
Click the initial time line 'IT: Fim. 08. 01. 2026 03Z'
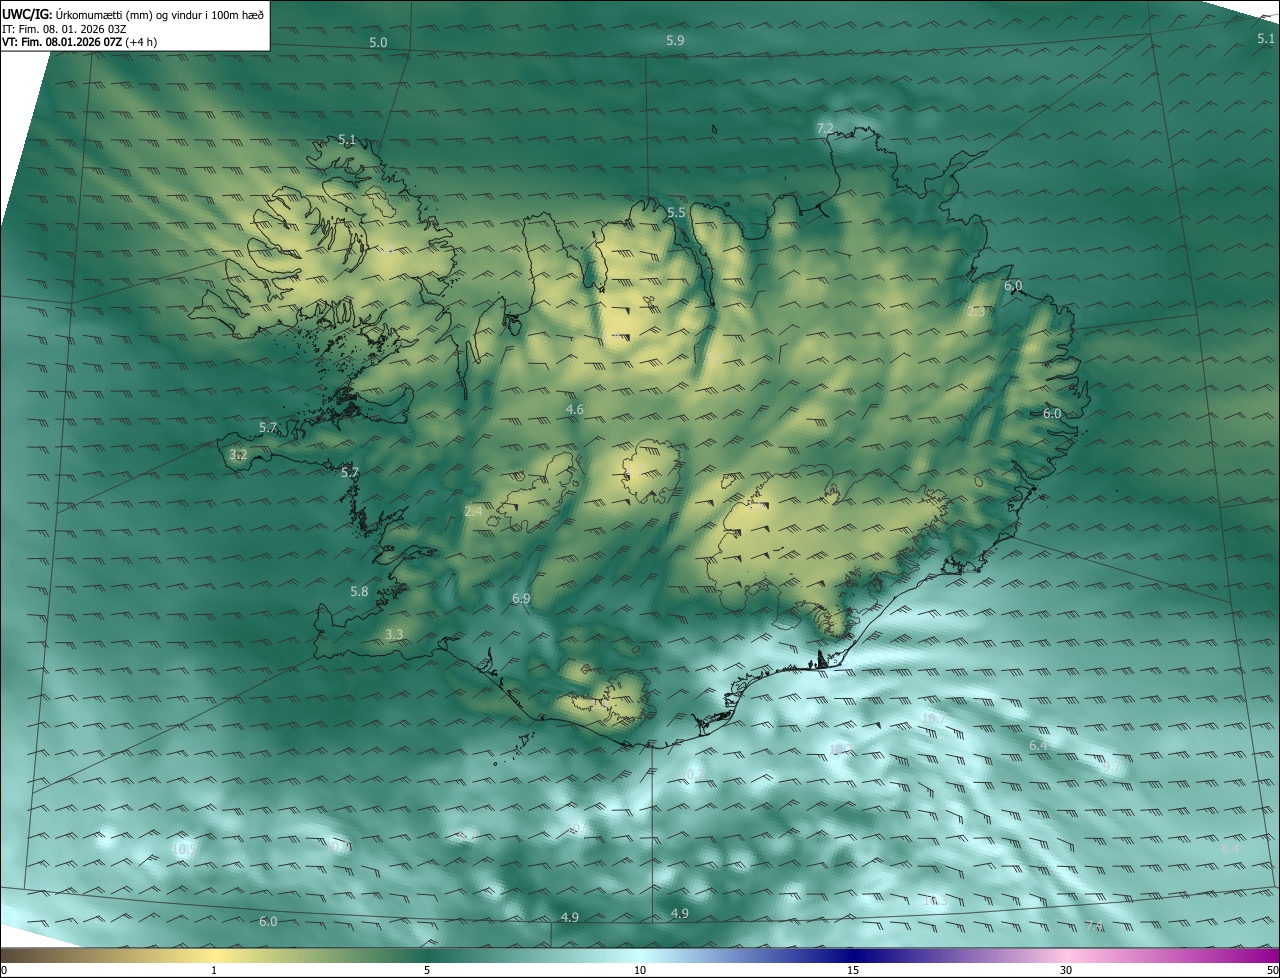click(x=63, y=29)
